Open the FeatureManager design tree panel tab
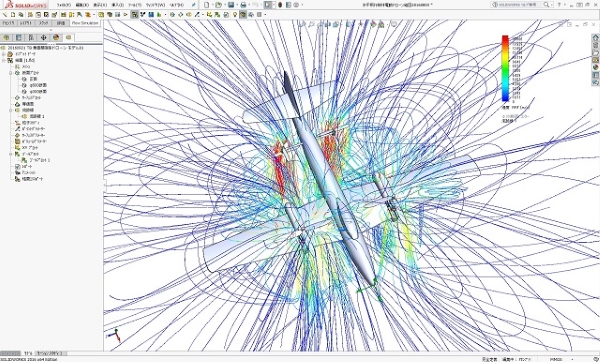Viewport: 600px width, 362px height. 6,38
